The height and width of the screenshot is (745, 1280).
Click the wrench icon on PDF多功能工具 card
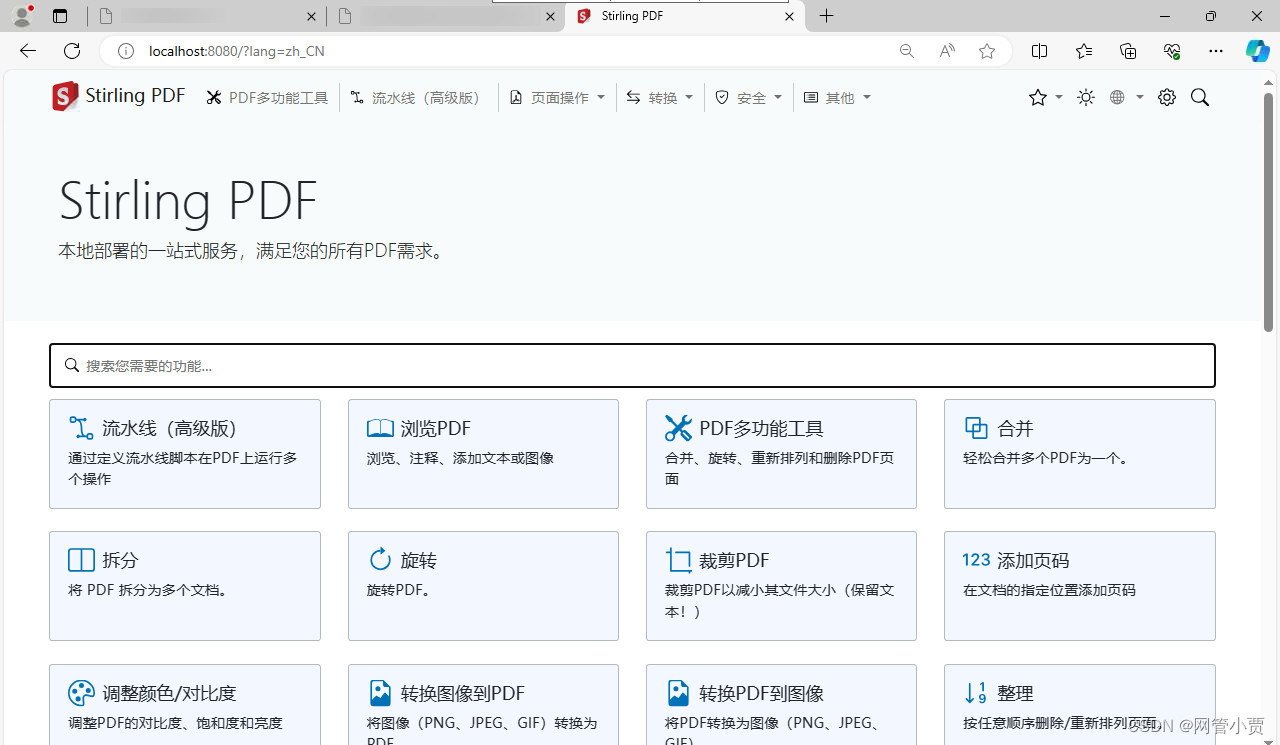tap(678, 428)
